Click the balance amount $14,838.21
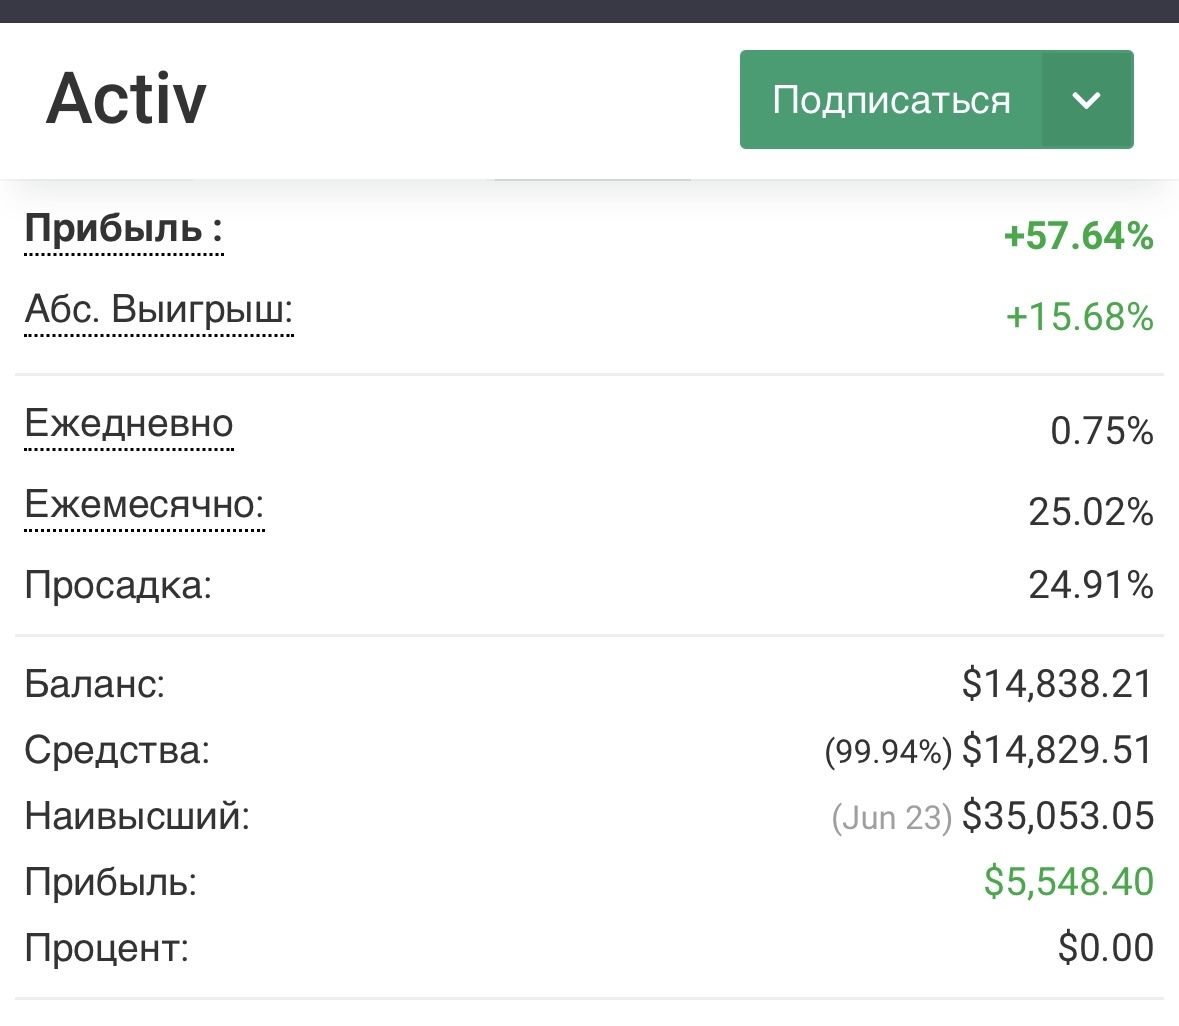 [x=1057, y=684]
